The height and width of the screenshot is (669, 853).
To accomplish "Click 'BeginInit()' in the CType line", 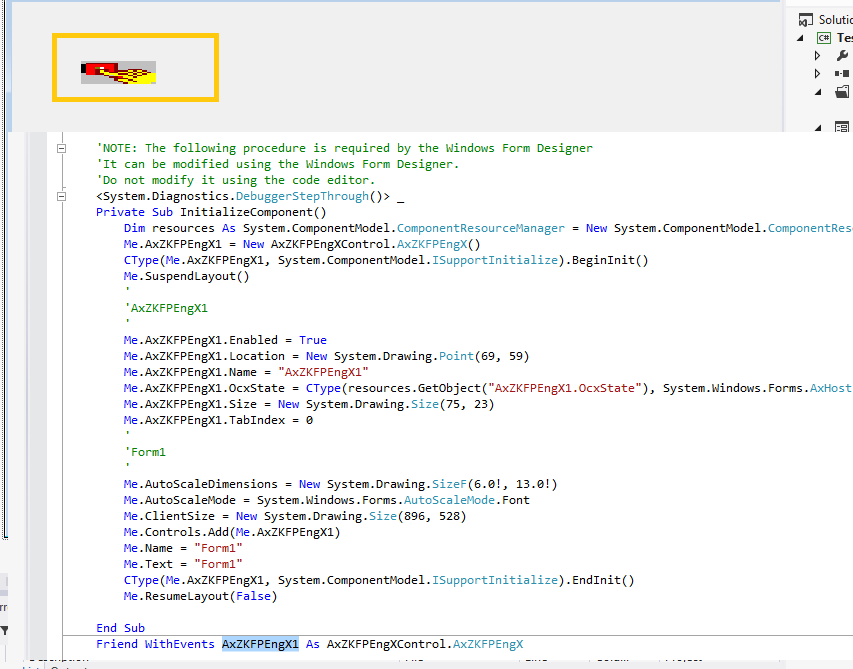I will point(610,260).
